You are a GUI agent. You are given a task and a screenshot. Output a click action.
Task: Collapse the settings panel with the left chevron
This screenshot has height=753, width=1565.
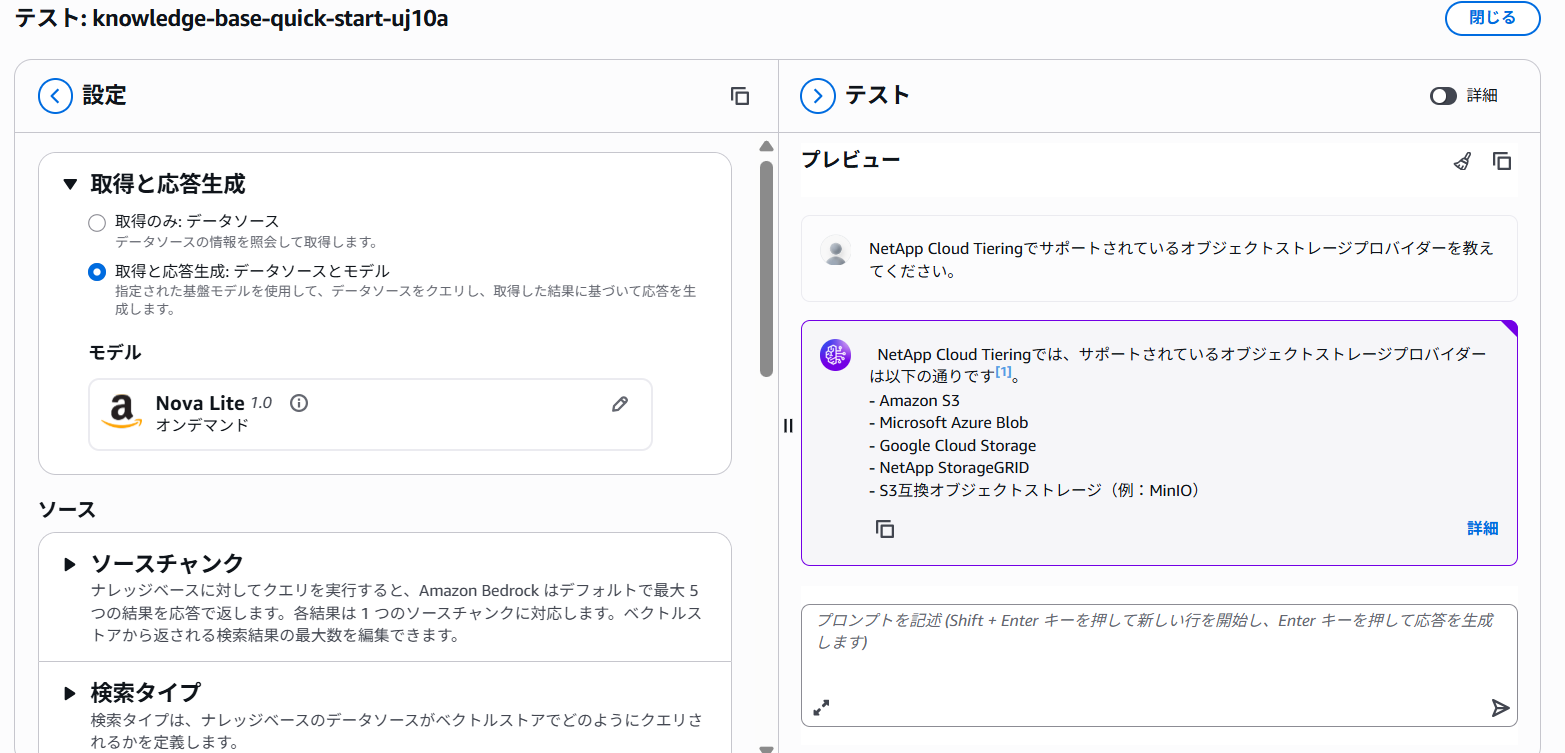56,96
